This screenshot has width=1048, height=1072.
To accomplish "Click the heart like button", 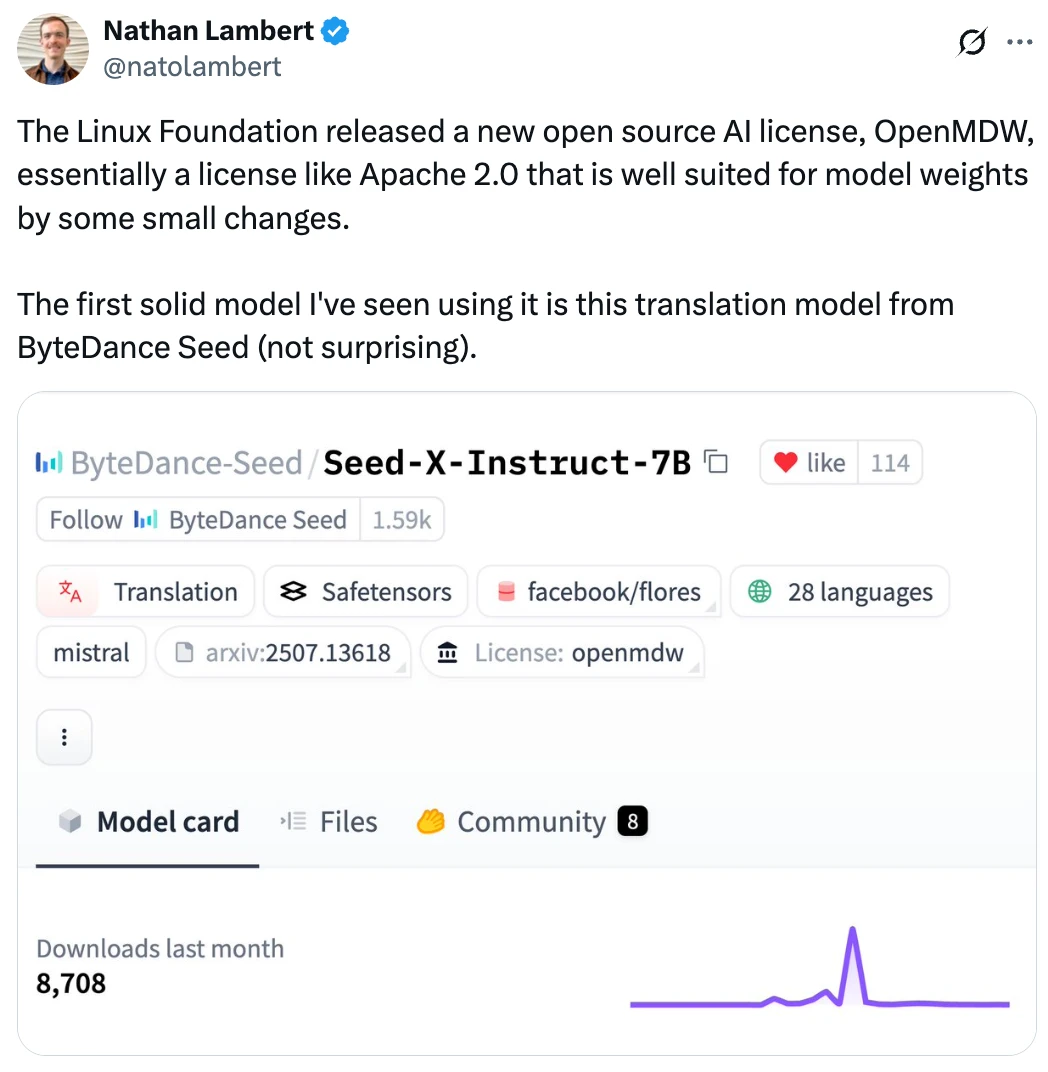I will pyautogui.click(x=810, y=463).
